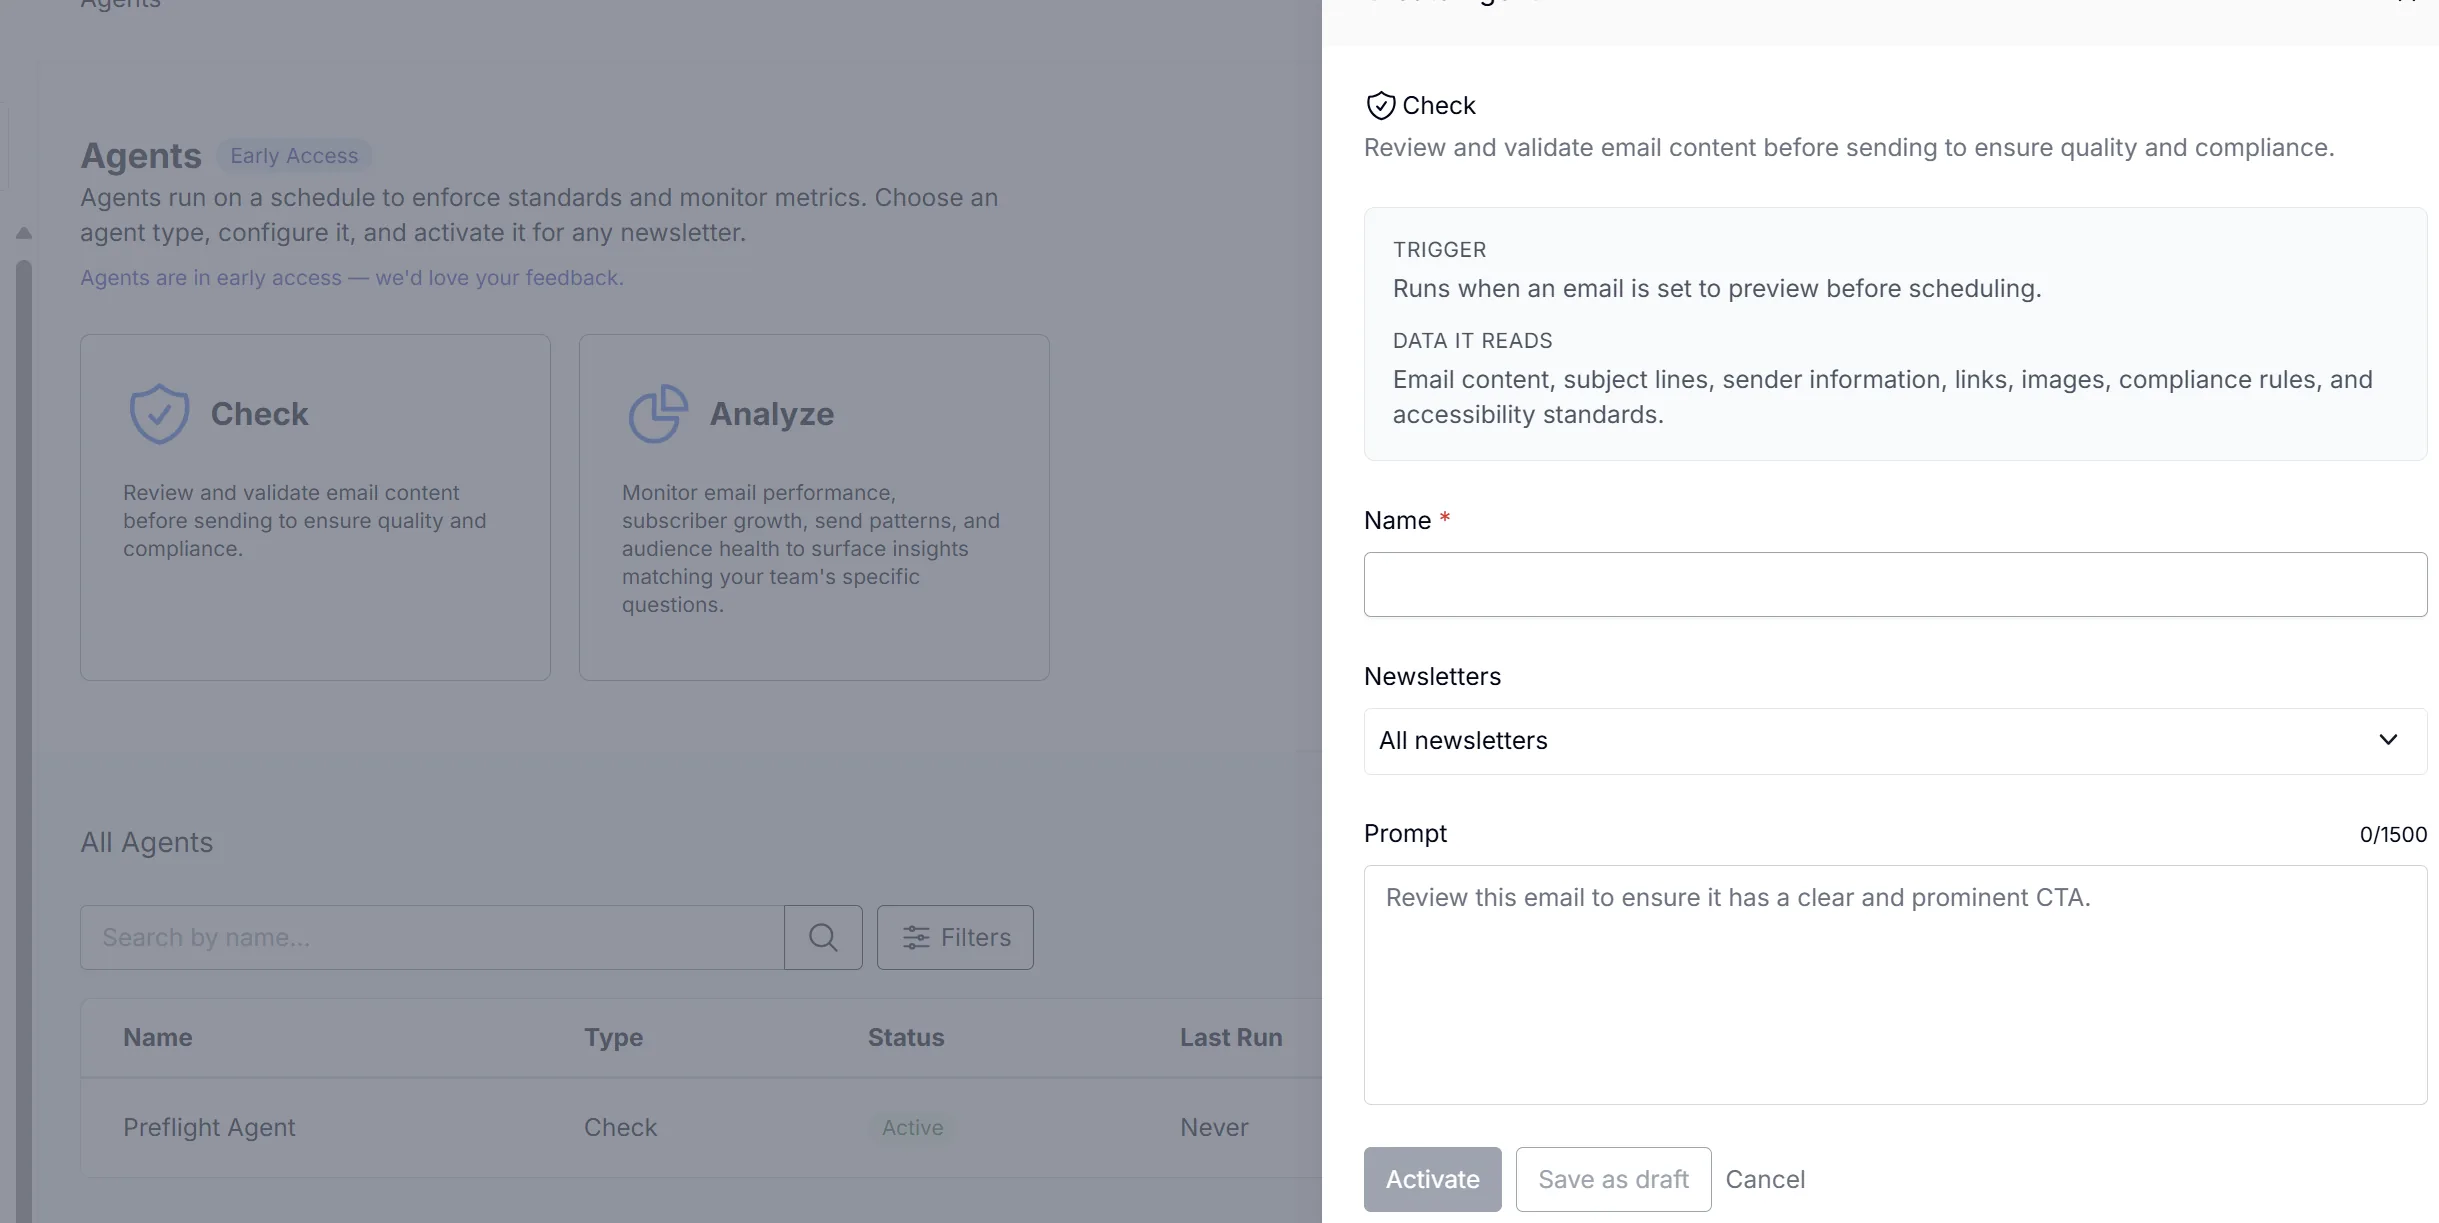Click the shield icon beside panel Check heading
This screenshot has height=1223, width=2439.
(1381, 105)
